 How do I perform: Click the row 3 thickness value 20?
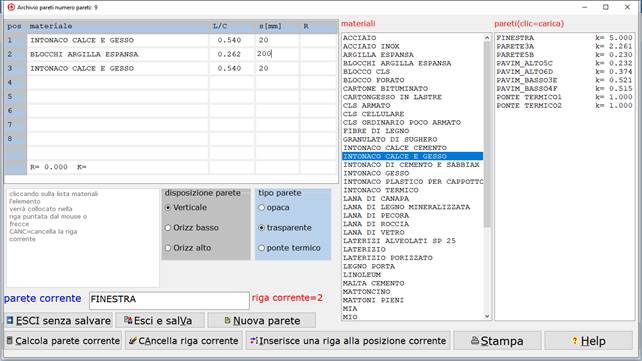point(277,68)
